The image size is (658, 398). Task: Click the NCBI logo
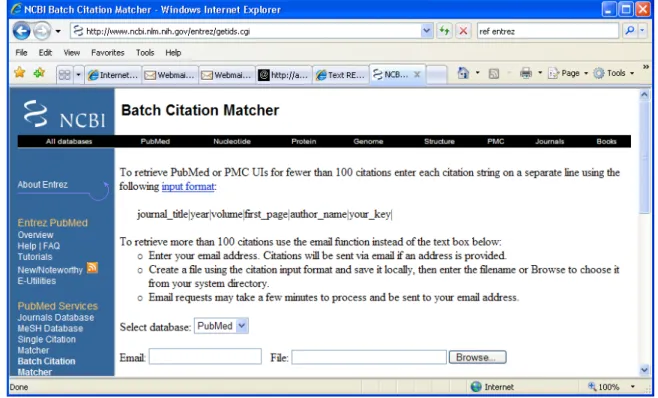(x=64, y=114)
